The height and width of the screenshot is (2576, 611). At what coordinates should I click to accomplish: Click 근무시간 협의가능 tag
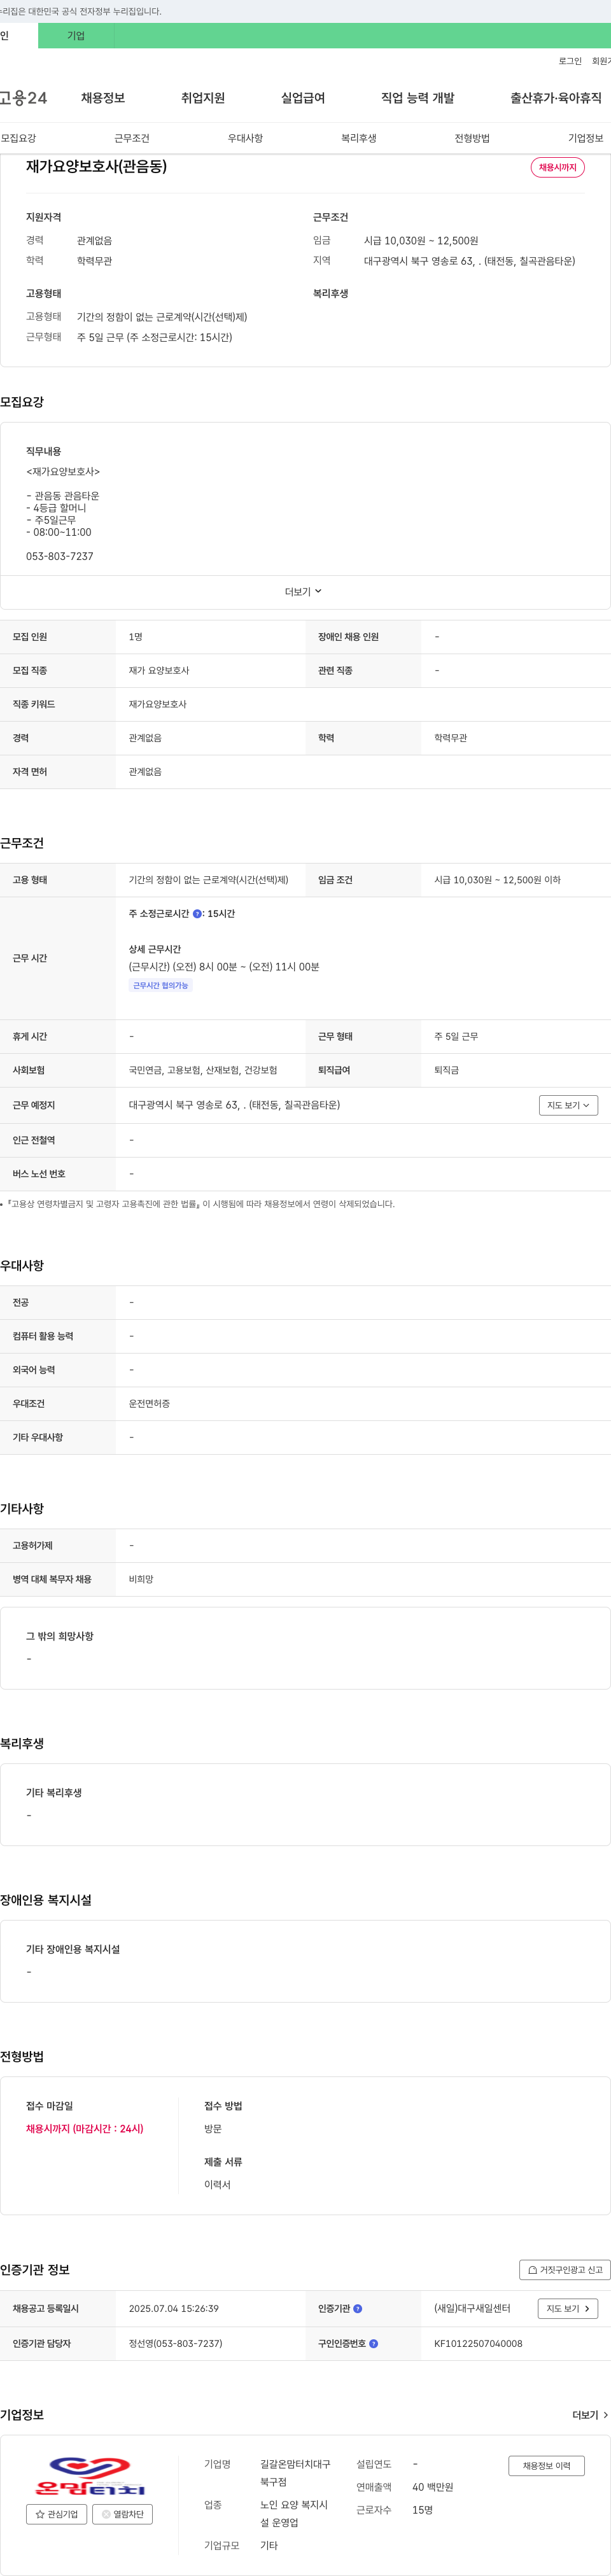(160, 986)
